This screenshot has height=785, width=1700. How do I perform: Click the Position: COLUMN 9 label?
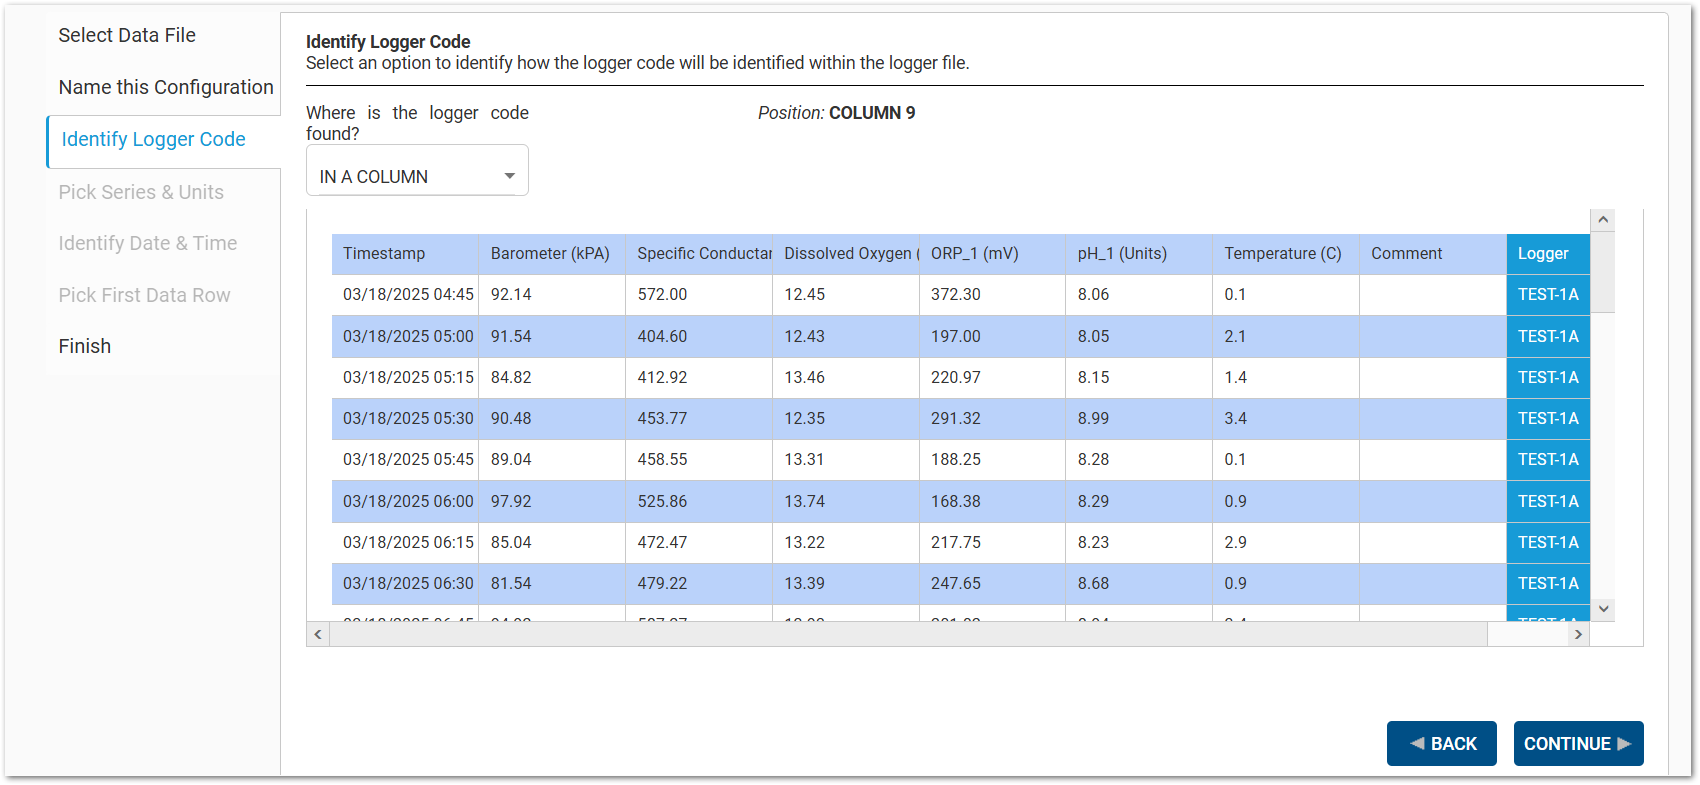[836, 113]
